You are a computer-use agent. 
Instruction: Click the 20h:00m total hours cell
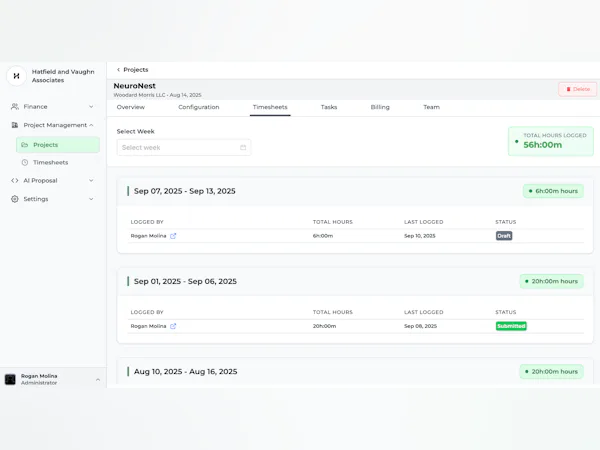(x=324, y=326)
